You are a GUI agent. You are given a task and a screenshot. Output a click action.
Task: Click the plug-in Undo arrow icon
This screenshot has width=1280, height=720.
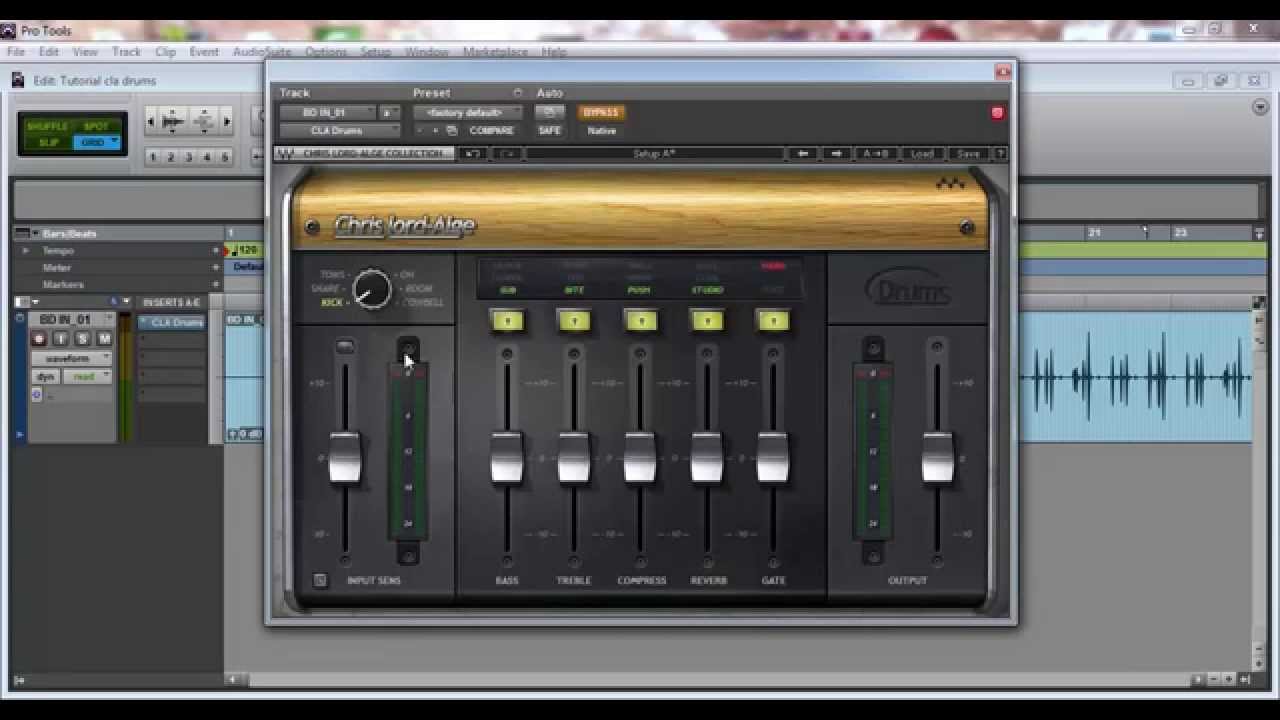click(473, 153)
